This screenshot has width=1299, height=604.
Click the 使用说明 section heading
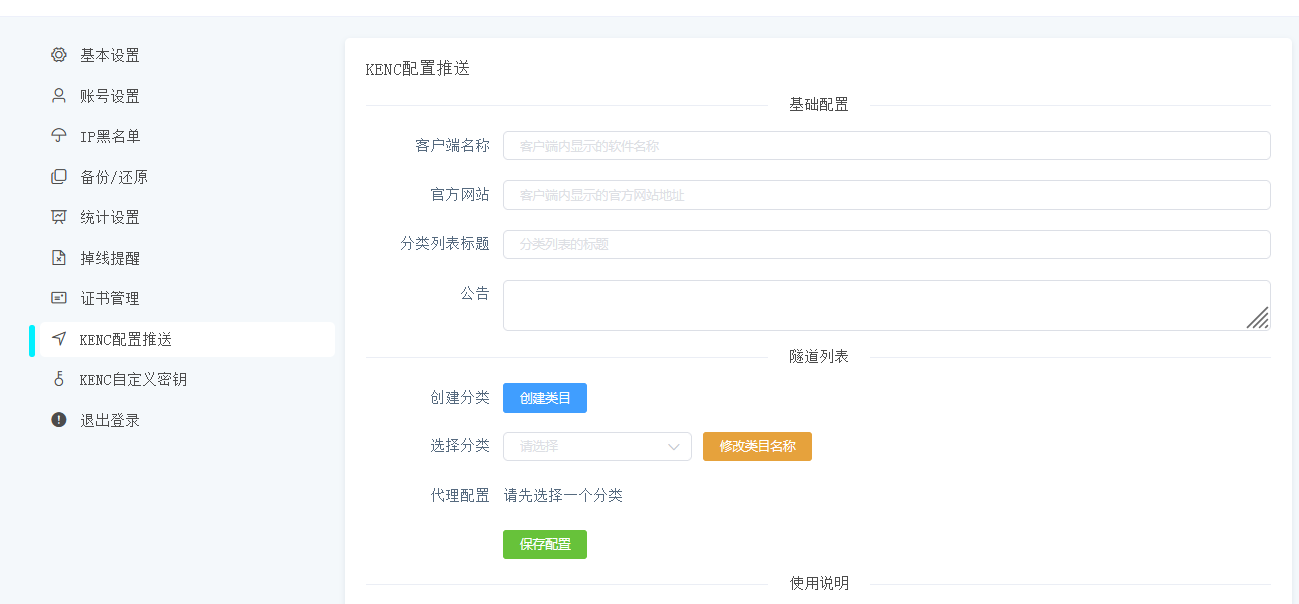pyautogui.click(x=819, y=583)
